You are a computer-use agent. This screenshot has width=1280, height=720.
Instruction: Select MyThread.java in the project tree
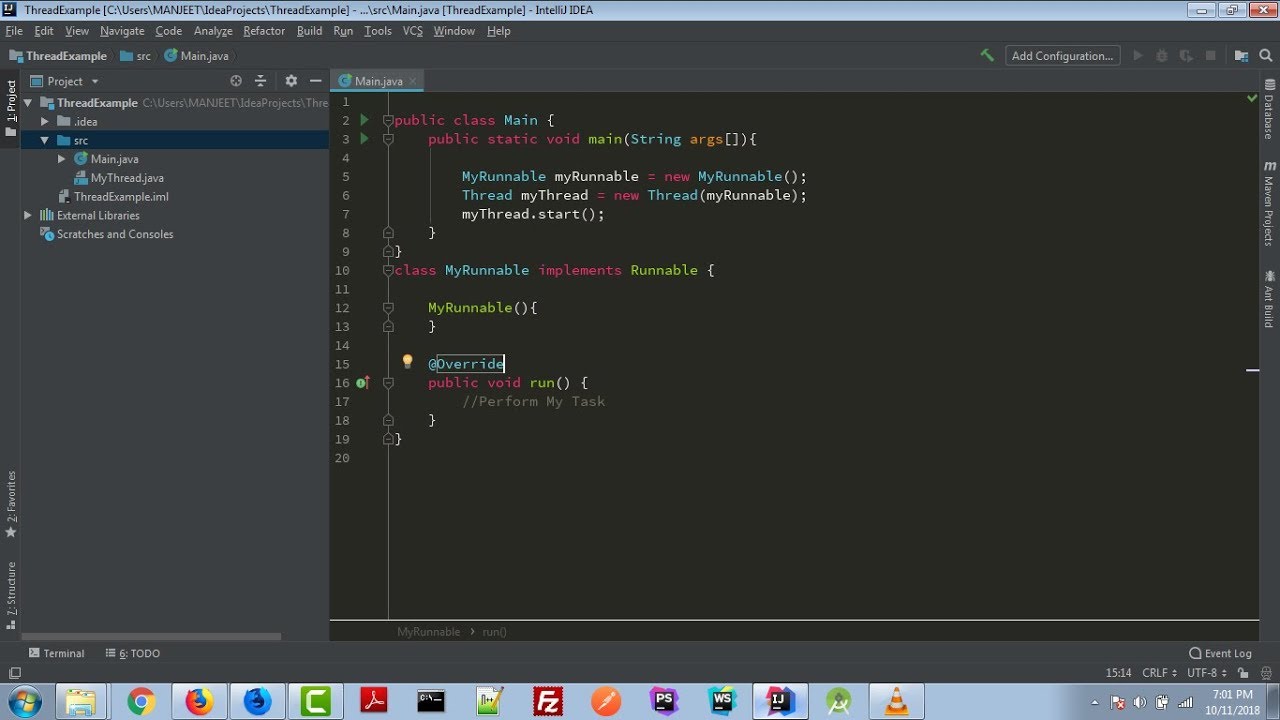127,178
